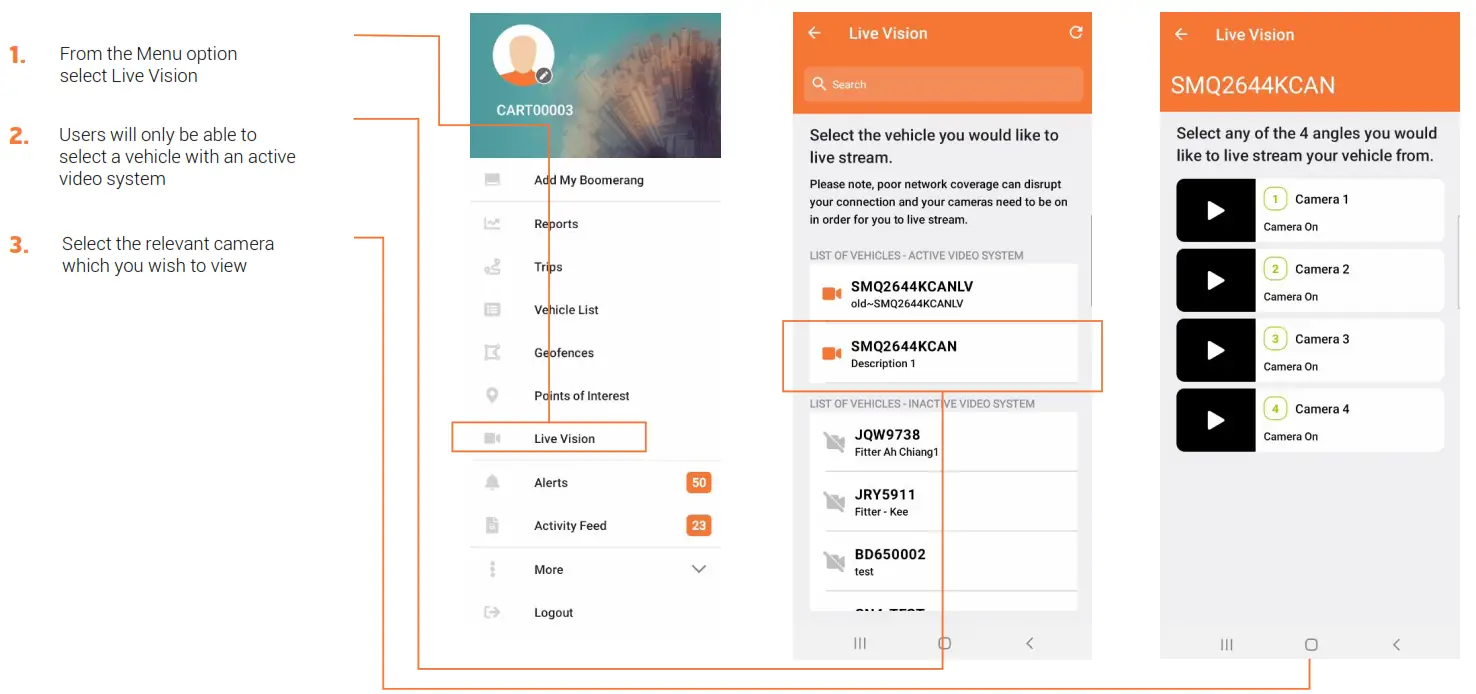1476x694 pixels.
Task: Tap the edit pencil on the profile picture
Action: (542, 76)
